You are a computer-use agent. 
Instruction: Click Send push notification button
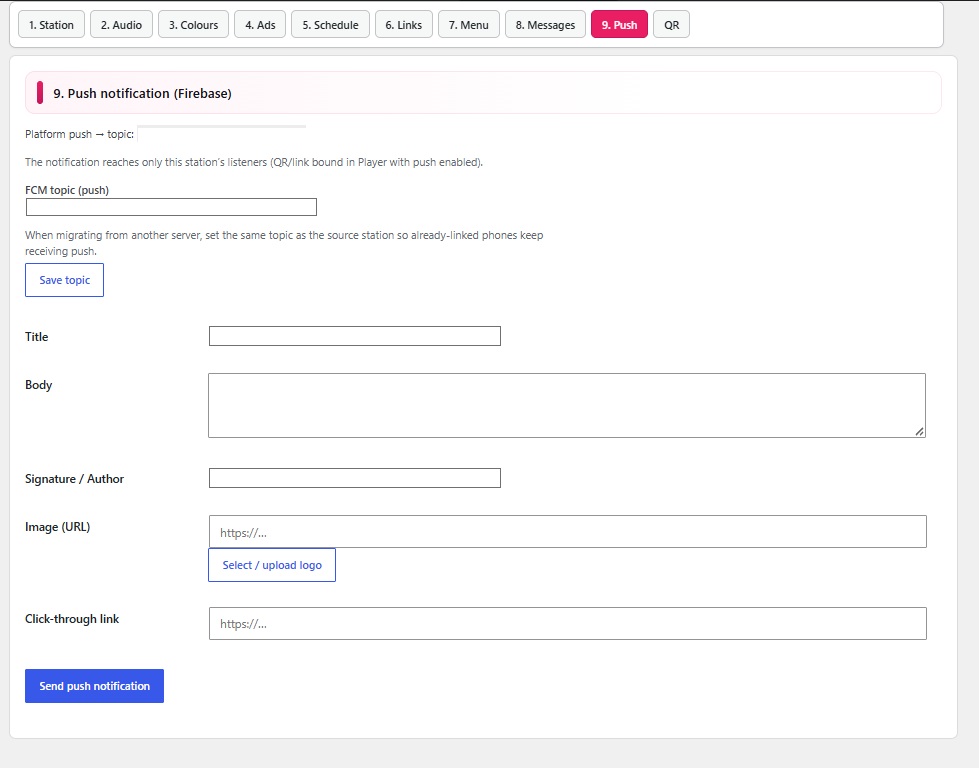click(x=94, y=686)
